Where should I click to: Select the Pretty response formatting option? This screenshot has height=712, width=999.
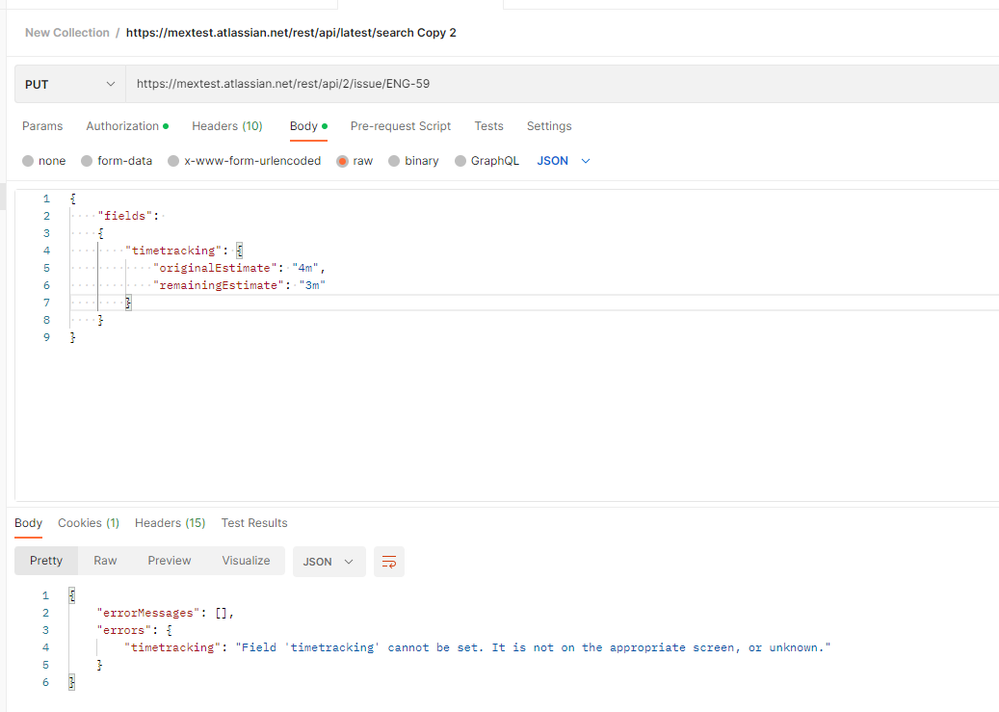(45, 561)
